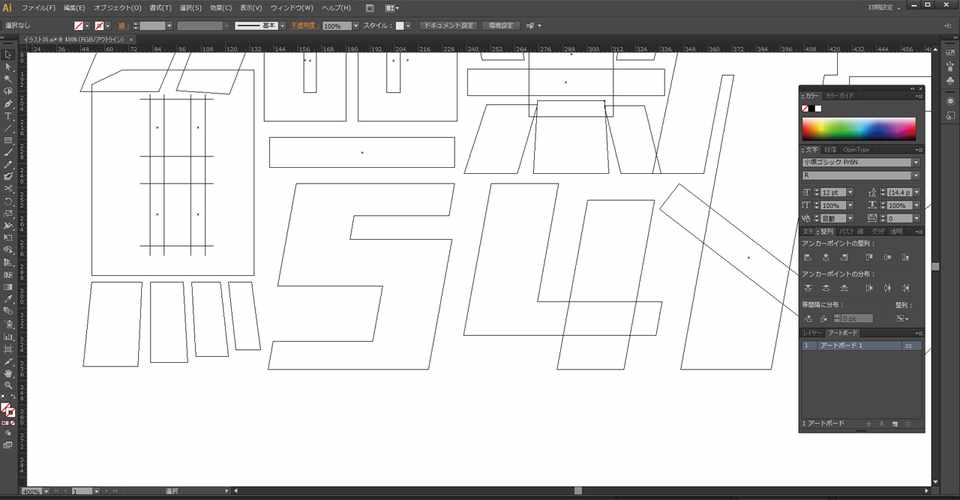
Task: Pick a color from the spectrum bar
Action: [859, 129]
